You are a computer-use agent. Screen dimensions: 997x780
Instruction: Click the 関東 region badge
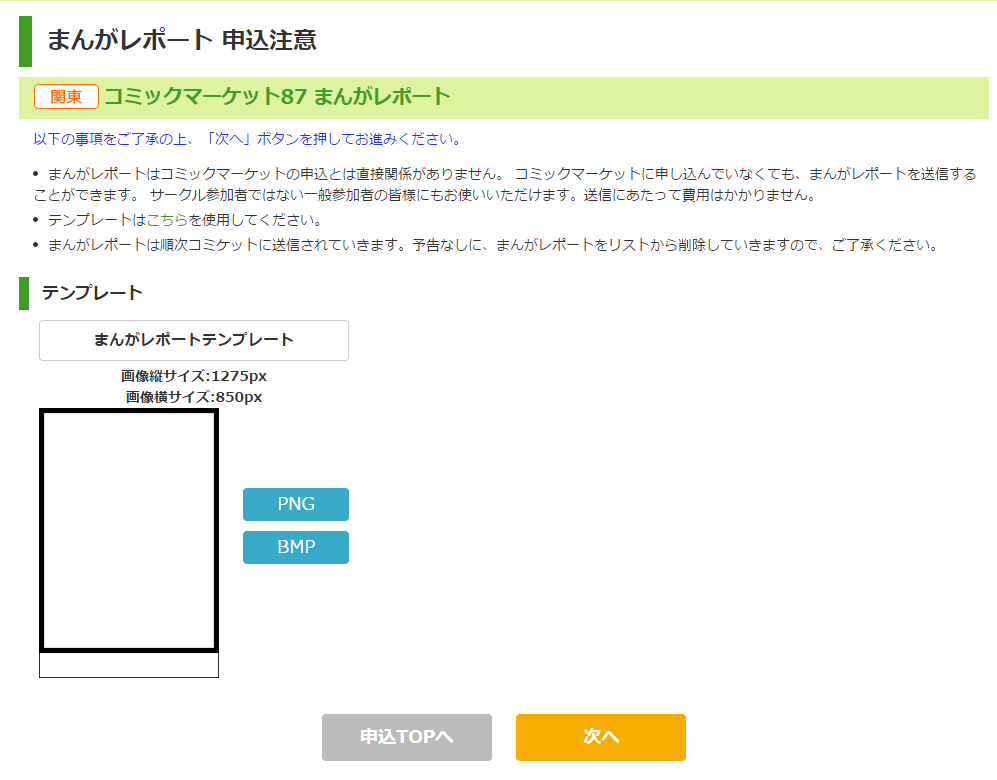[x=66, y=97]
